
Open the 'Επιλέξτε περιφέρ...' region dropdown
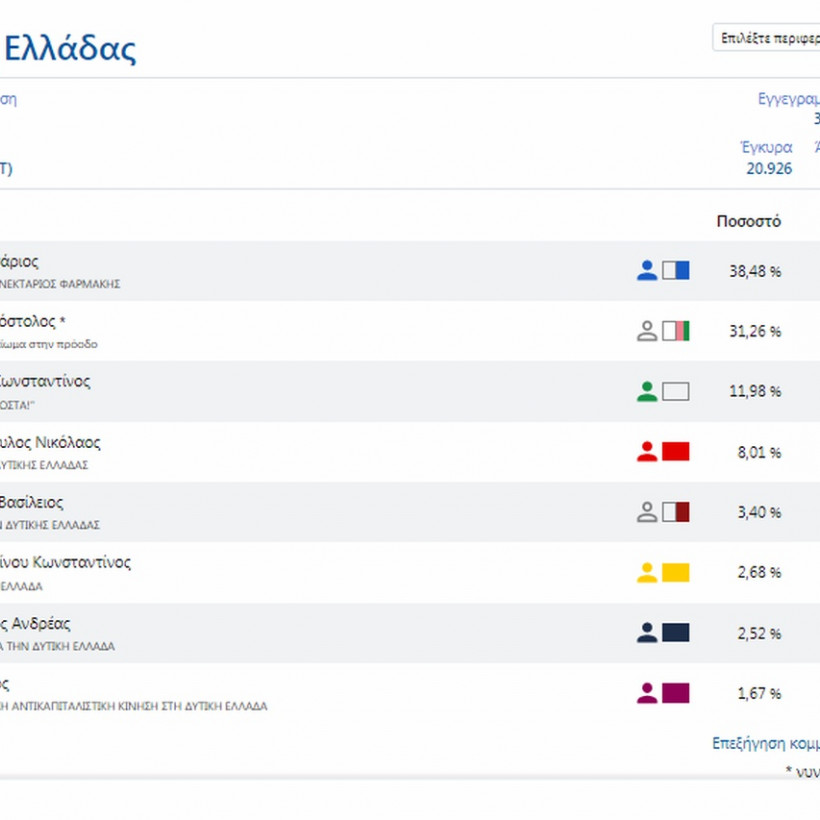tap(765, 38)
